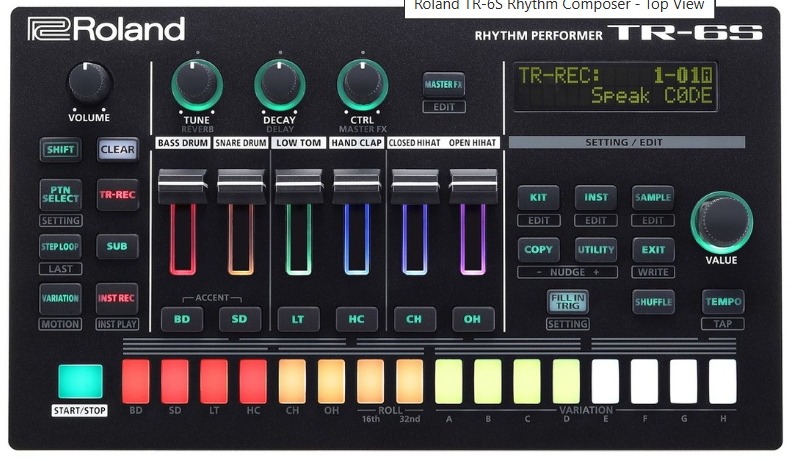Select variation E white step pad
This screenshot has width=792, height=461.
click(x=605, y=381)
